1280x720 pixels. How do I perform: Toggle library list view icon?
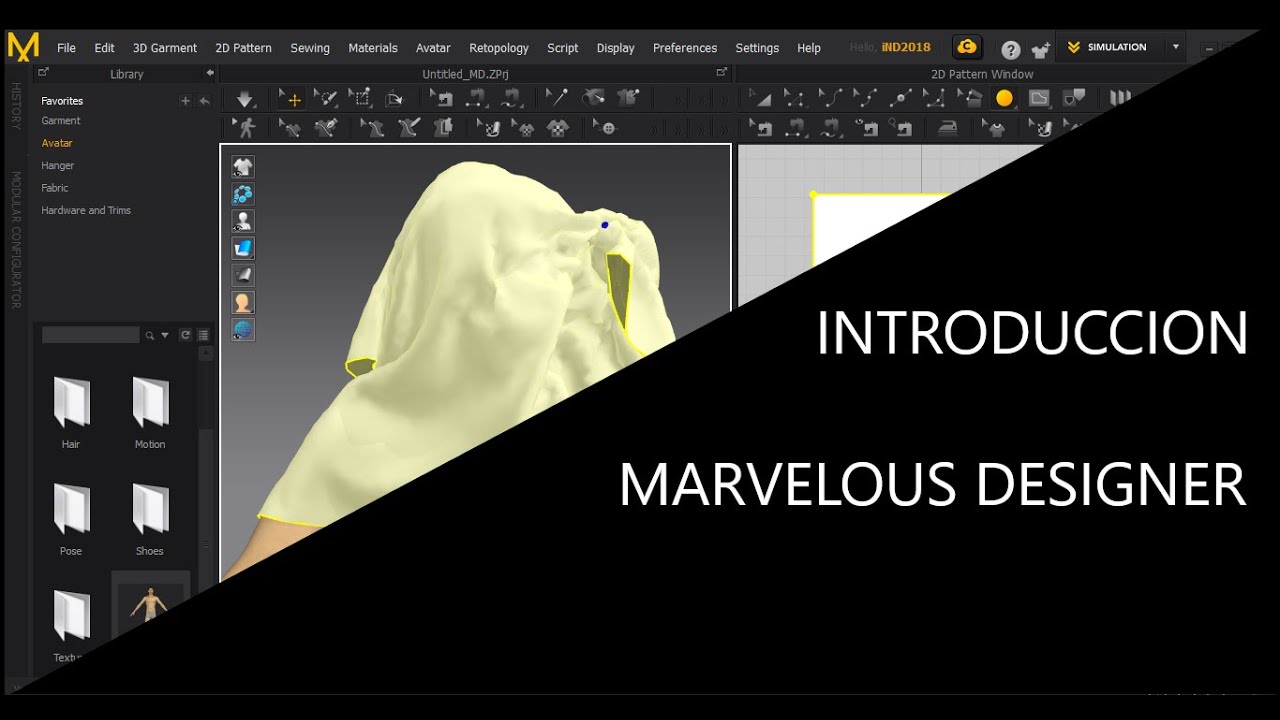(203, 335)
